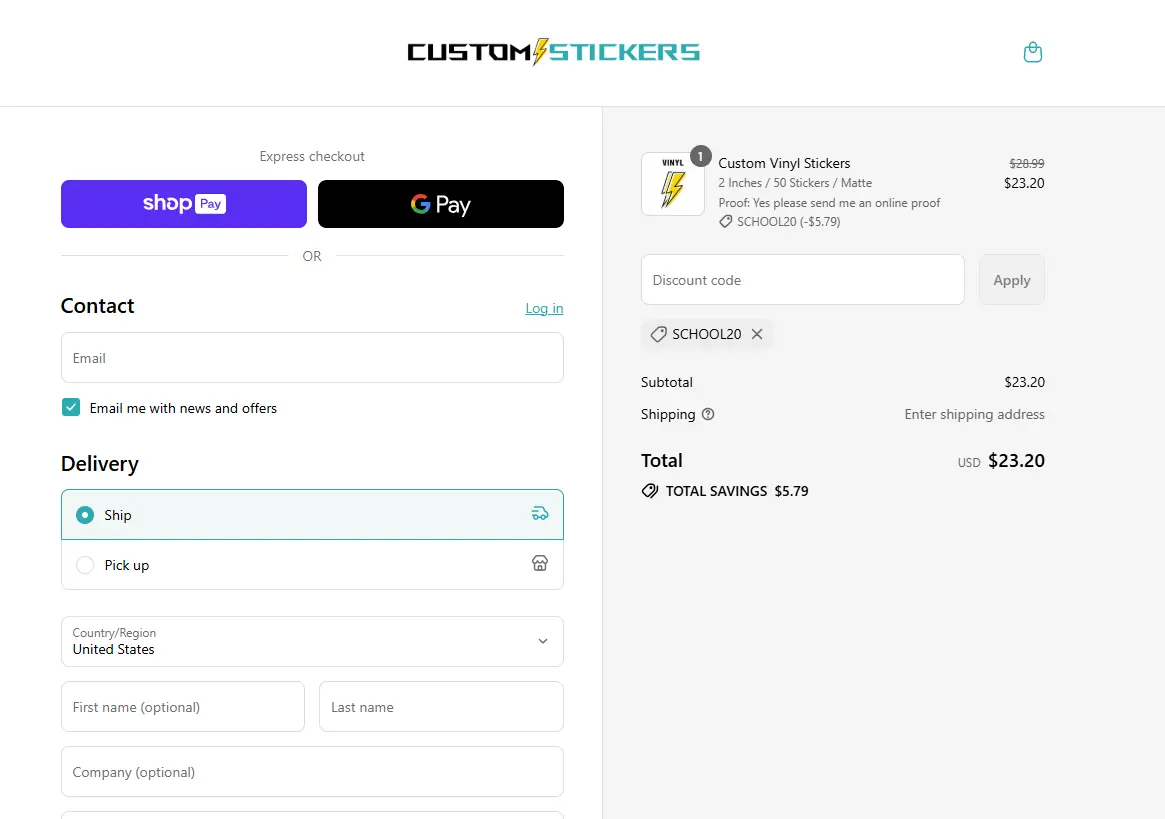Click the shipping help question mark icon
1165x819 pixels.
pos(708,414)
